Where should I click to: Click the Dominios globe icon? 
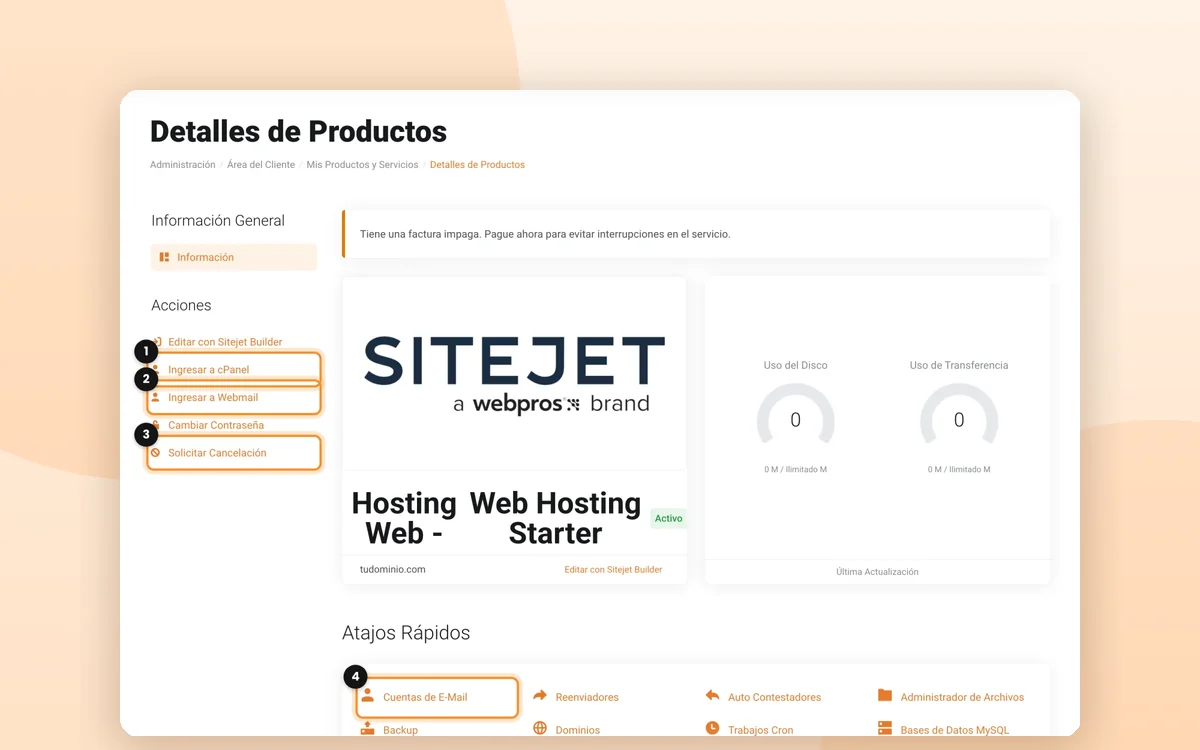point(540,729)
